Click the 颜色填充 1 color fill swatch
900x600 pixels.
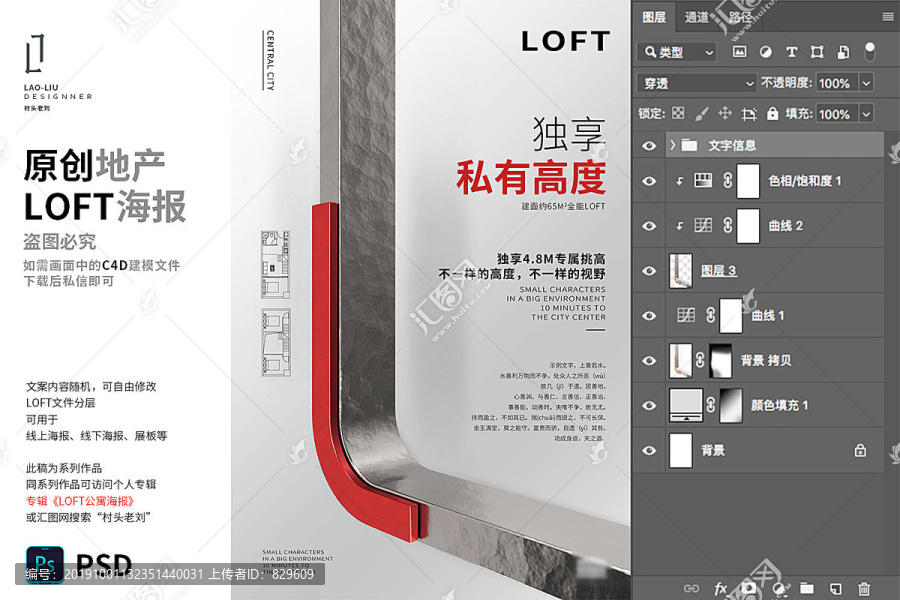(686, 405)
